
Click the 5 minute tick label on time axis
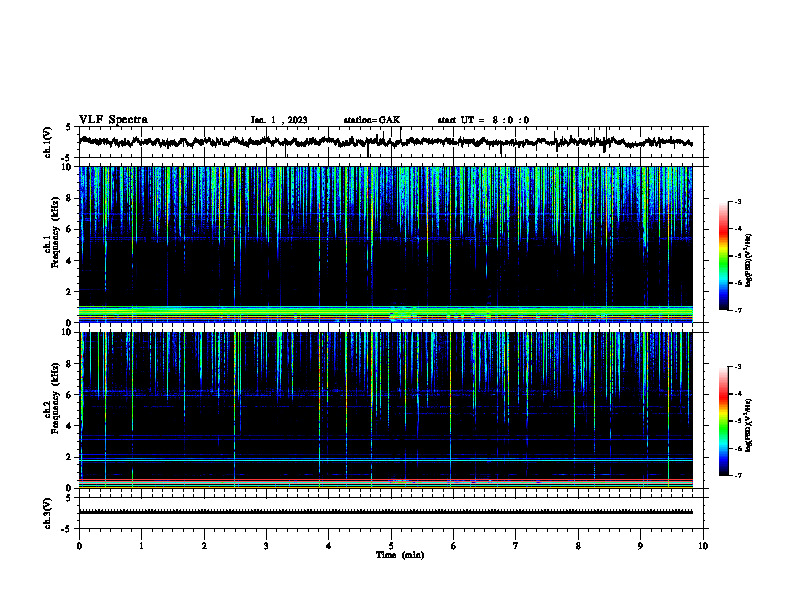point(391,546)
